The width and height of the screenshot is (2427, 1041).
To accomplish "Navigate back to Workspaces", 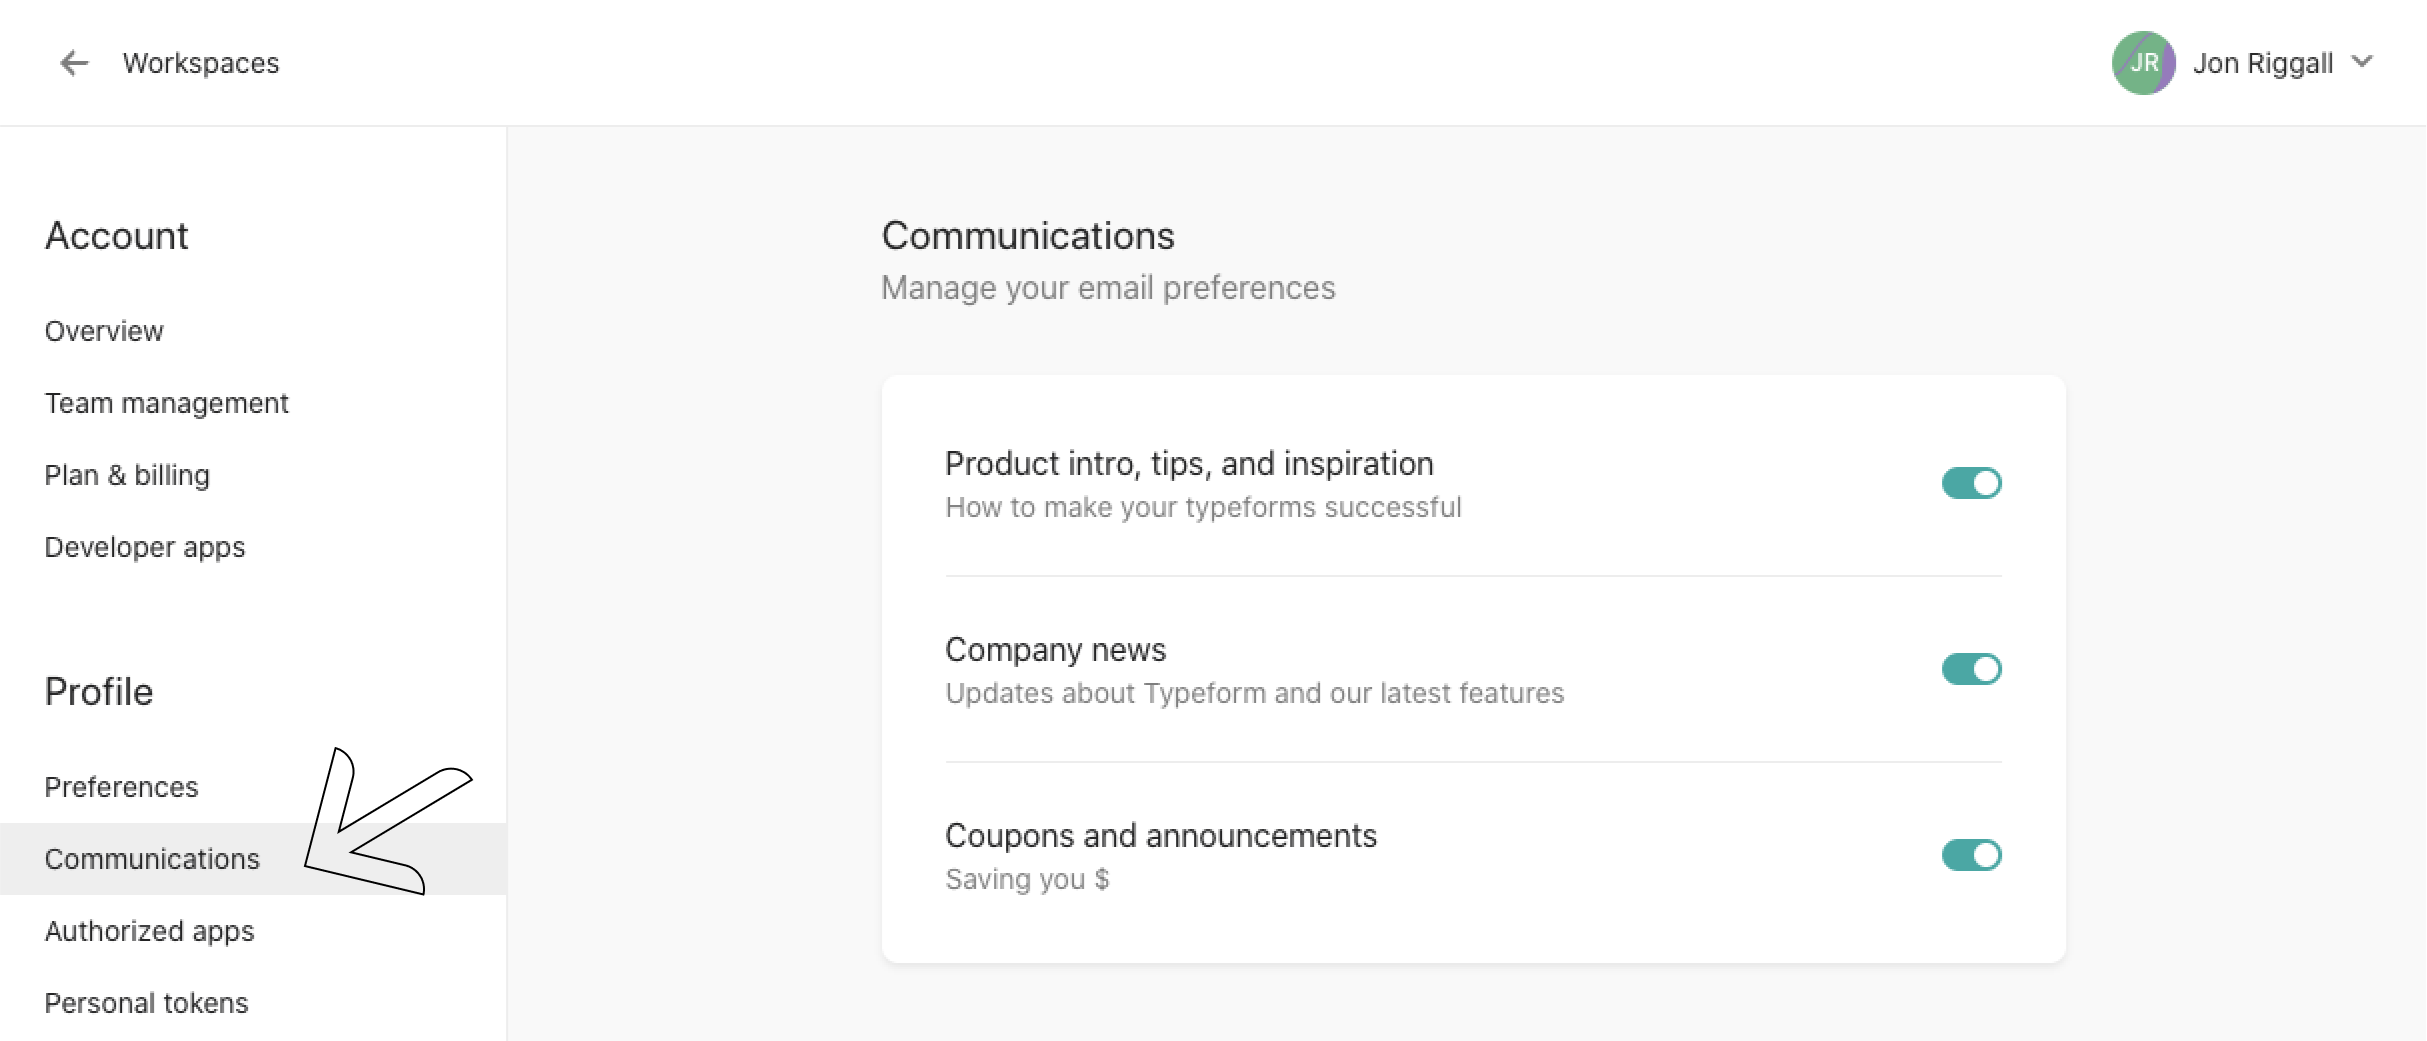I will [200, 63].
